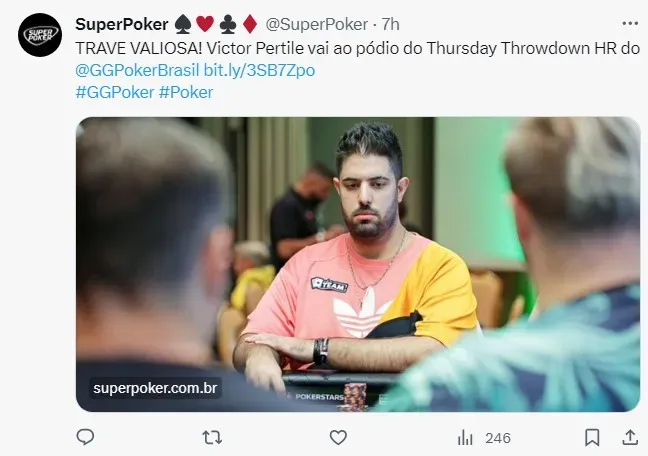The height and width of the screenshot is (456, 648).
Task: Click the superpoker.com.br domain label
Action: coord(155,388)
